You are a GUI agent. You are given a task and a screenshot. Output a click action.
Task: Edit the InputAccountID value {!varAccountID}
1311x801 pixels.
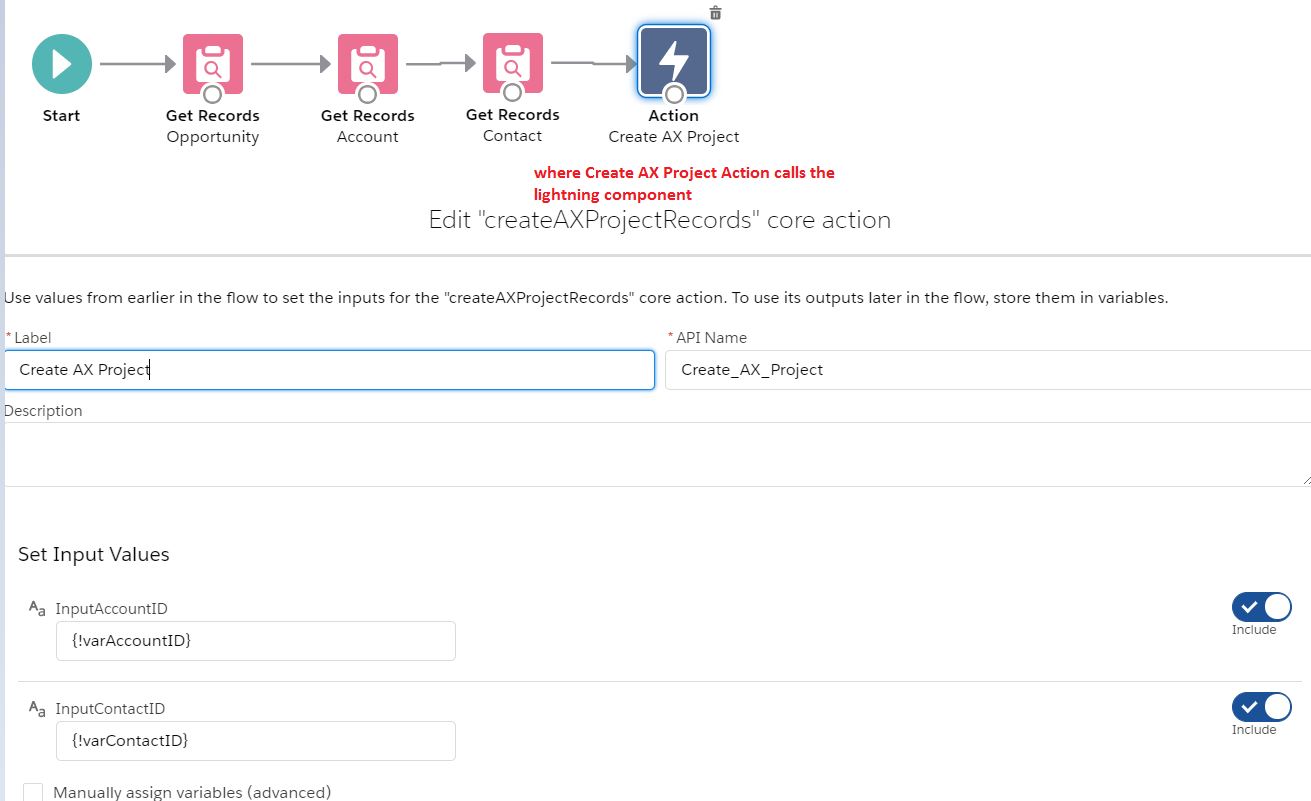(x=256, y=641)
